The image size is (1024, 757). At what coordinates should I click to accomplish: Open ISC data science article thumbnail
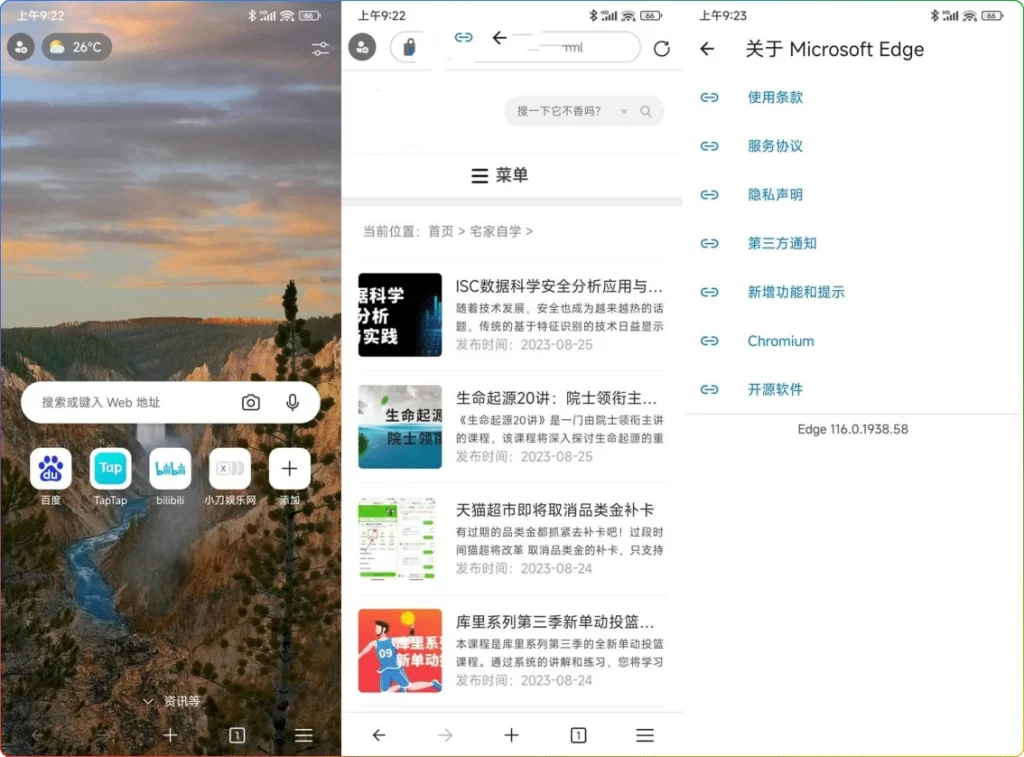pos(400,315)
